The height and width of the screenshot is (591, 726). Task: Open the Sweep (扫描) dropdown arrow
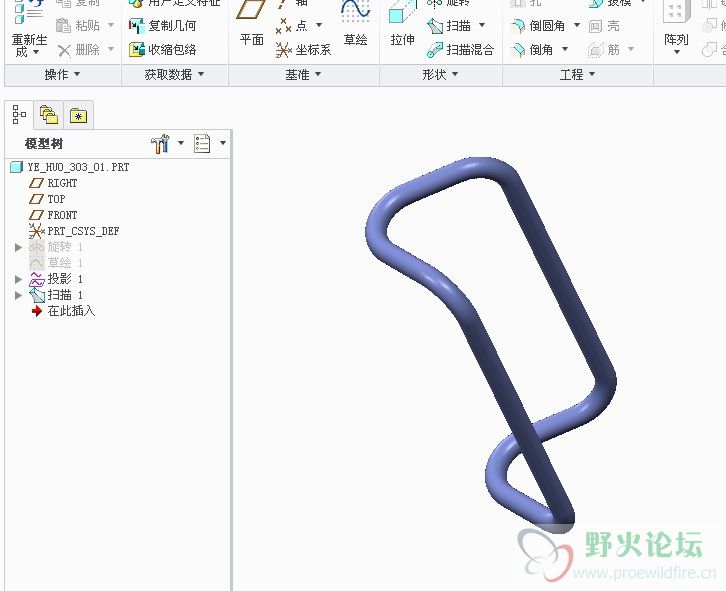482,25
